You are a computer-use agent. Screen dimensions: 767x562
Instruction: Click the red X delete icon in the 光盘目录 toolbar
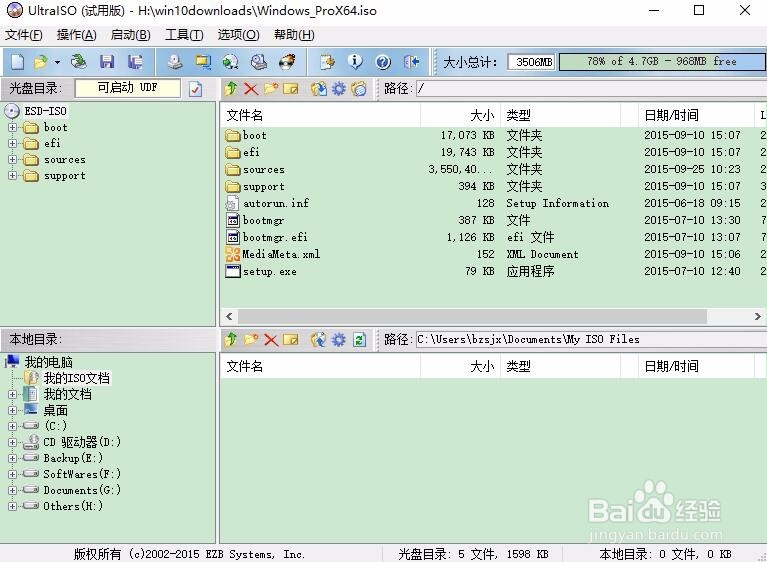[251, 89]
